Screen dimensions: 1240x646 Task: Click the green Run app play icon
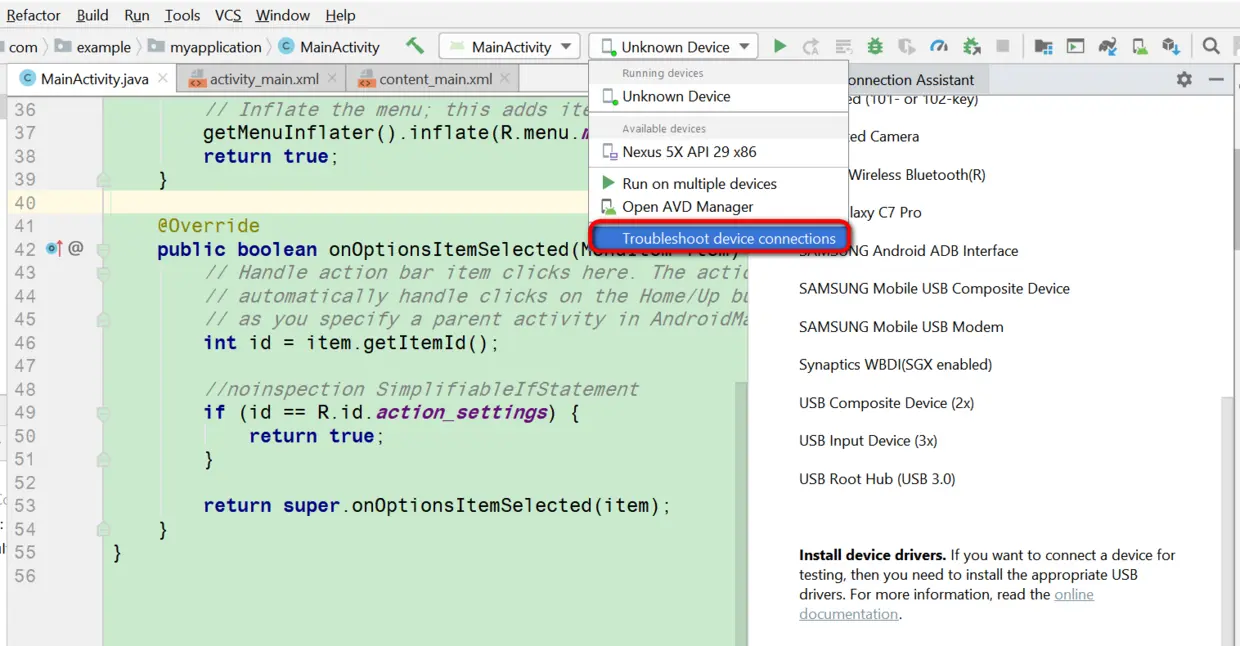(780, 46)
